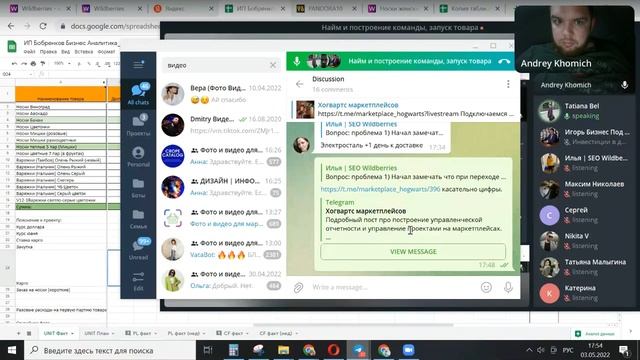Undo in Google Sheets toolbar
The width and height of the screenshot is (640, 360).
(x=14, y=64)
